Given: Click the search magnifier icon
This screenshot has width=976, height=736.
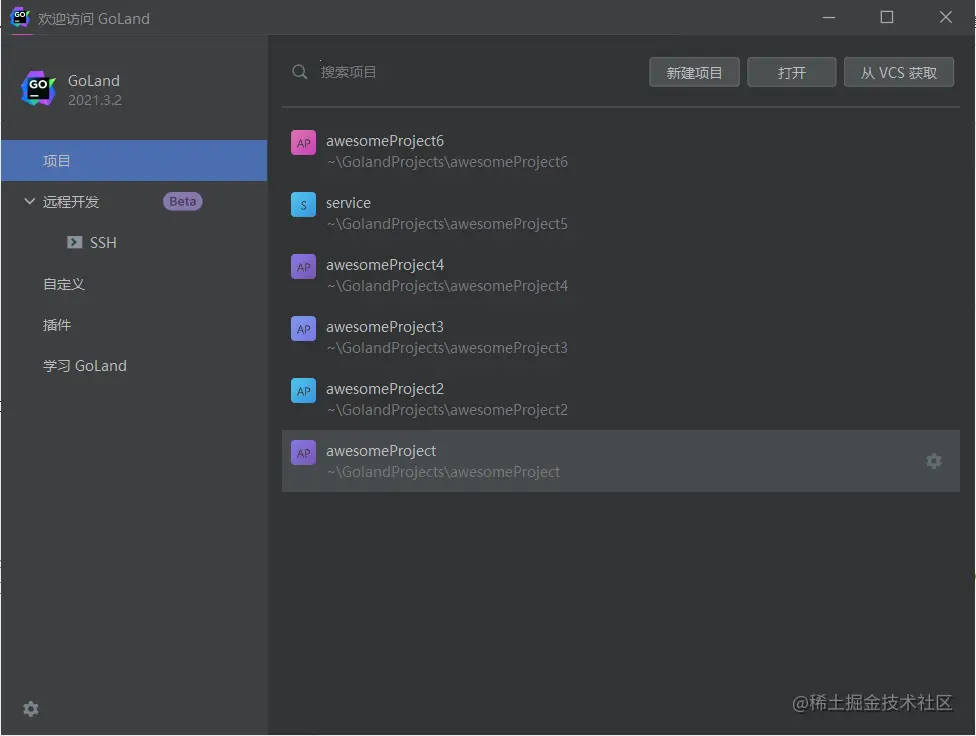Looking at the screenshot, I should (x=299, y=72).
